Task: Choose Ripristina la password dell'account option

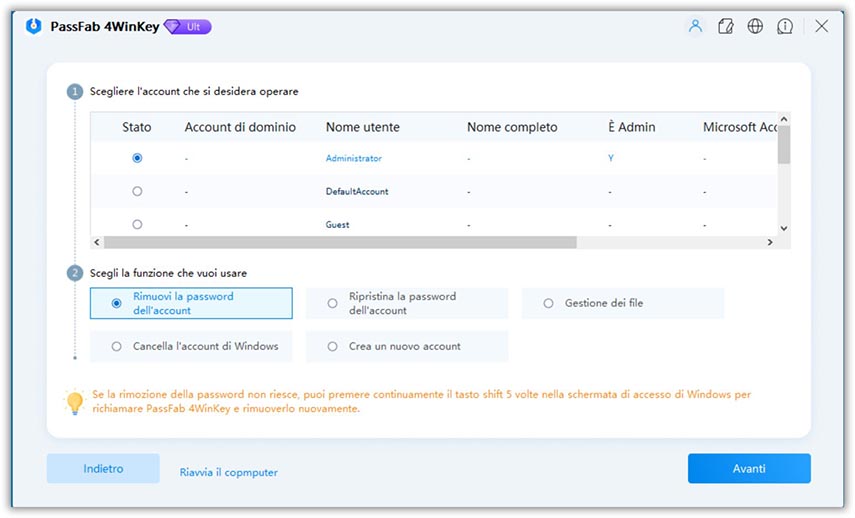Action: click(407, 303)
